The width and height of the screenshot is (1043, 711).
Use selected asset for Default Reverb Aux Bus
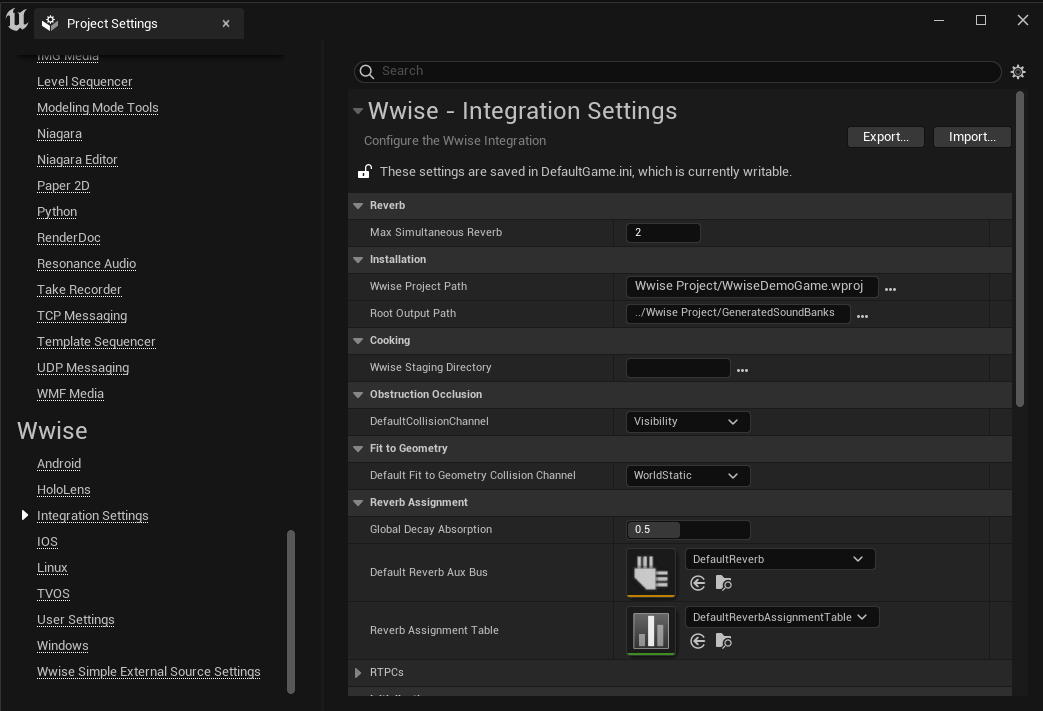click(x=698, y=583)
